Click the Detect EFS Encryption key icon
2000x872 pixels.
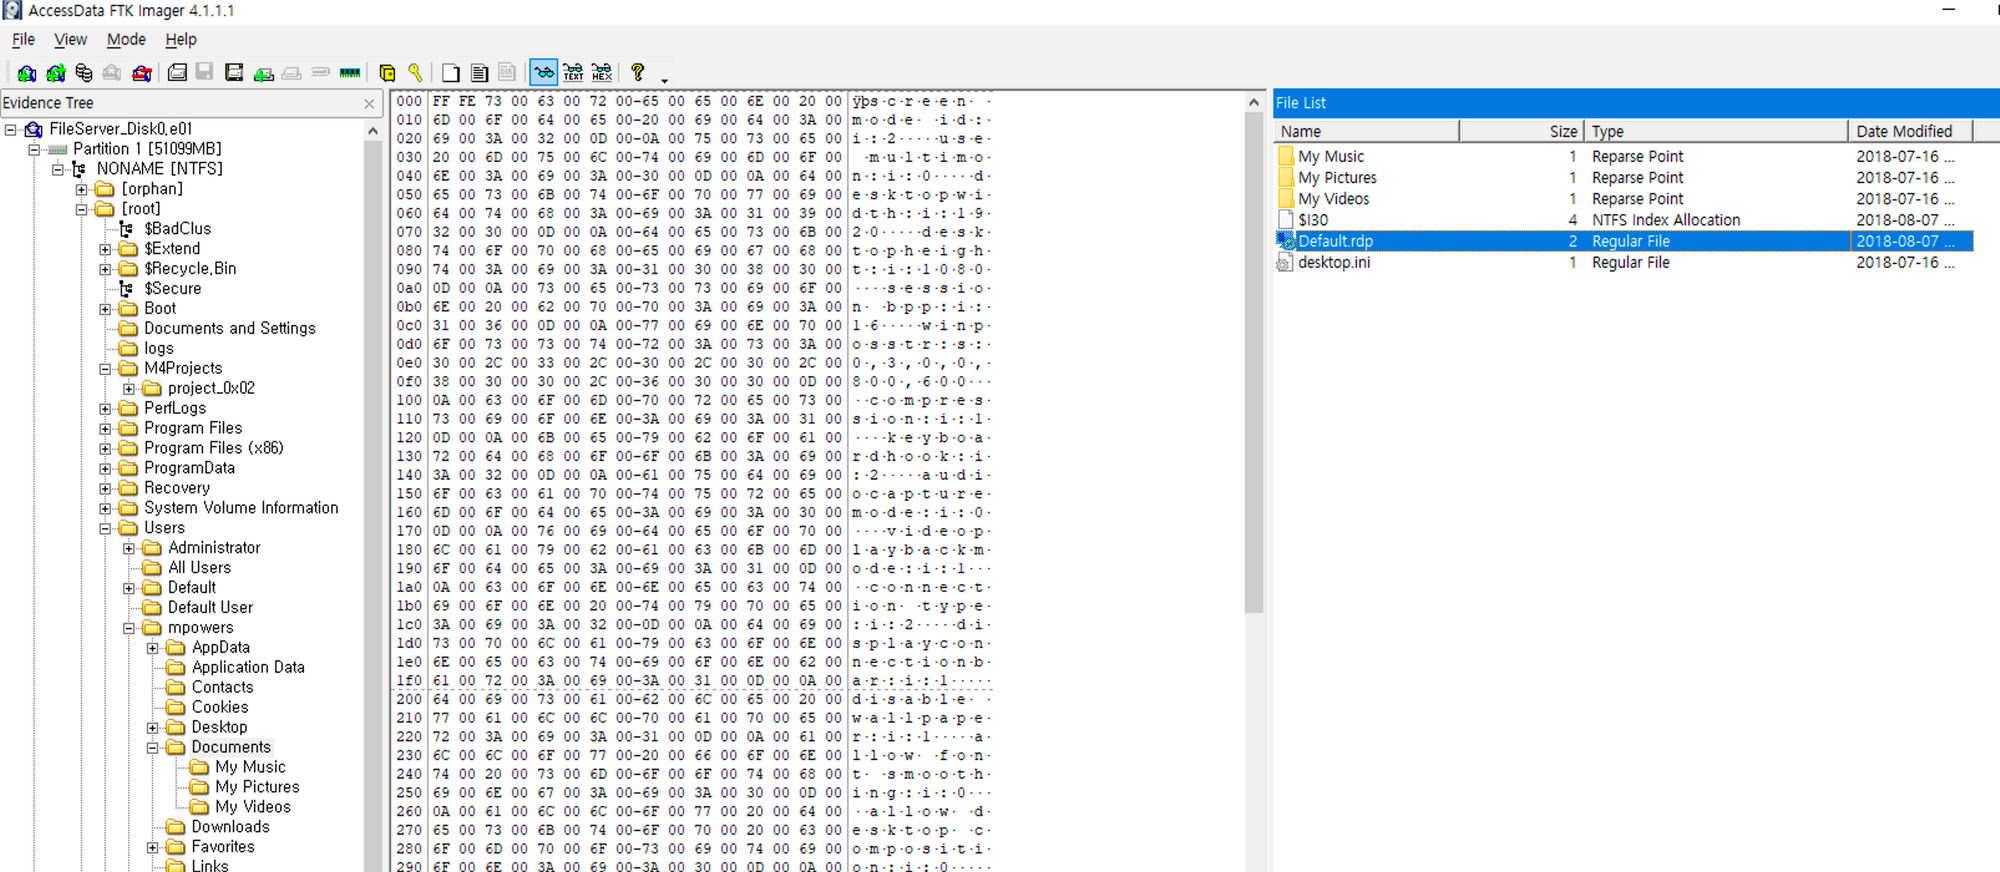415,73
